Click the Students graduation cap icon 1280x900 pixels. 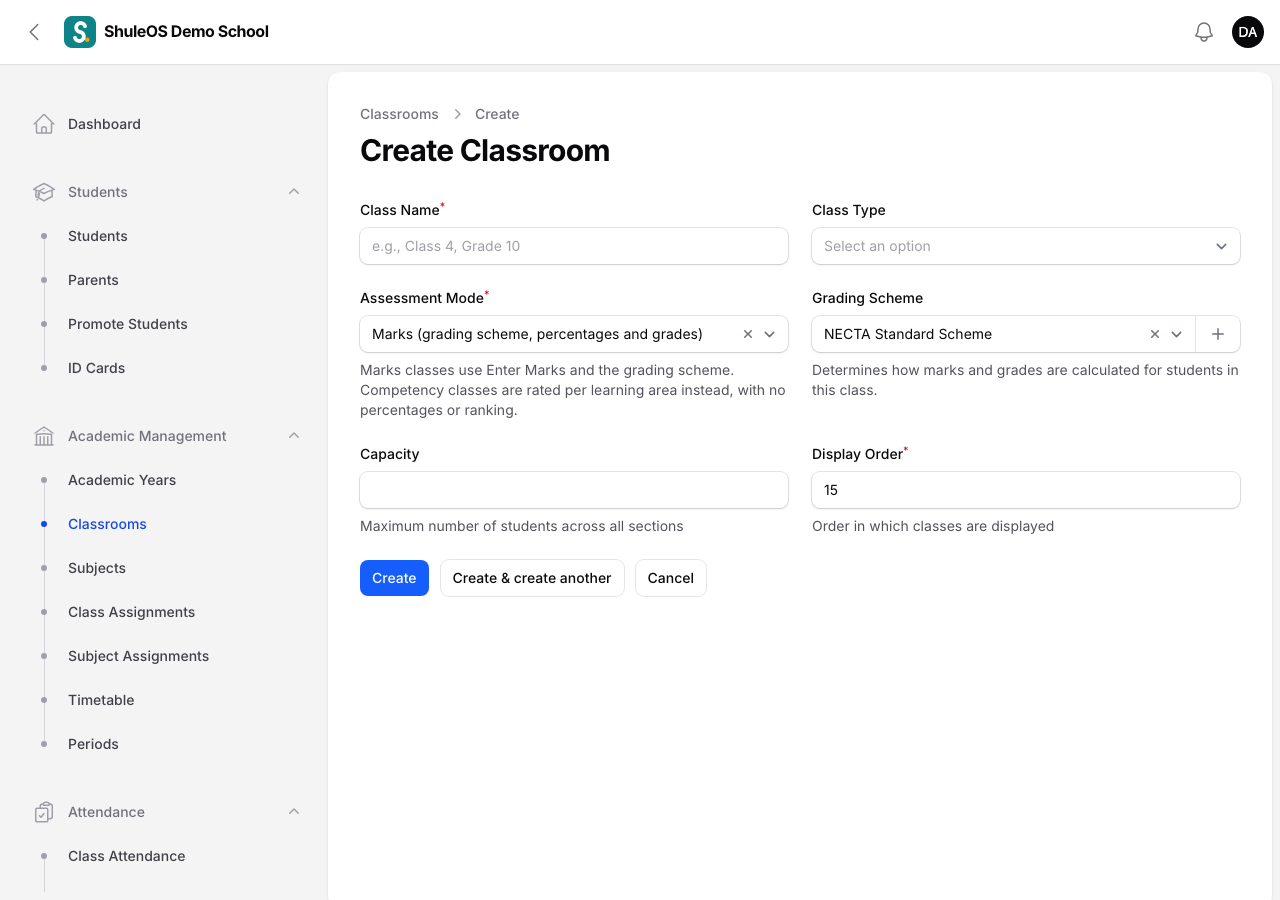pyautogui.click(x=44, y=192)
